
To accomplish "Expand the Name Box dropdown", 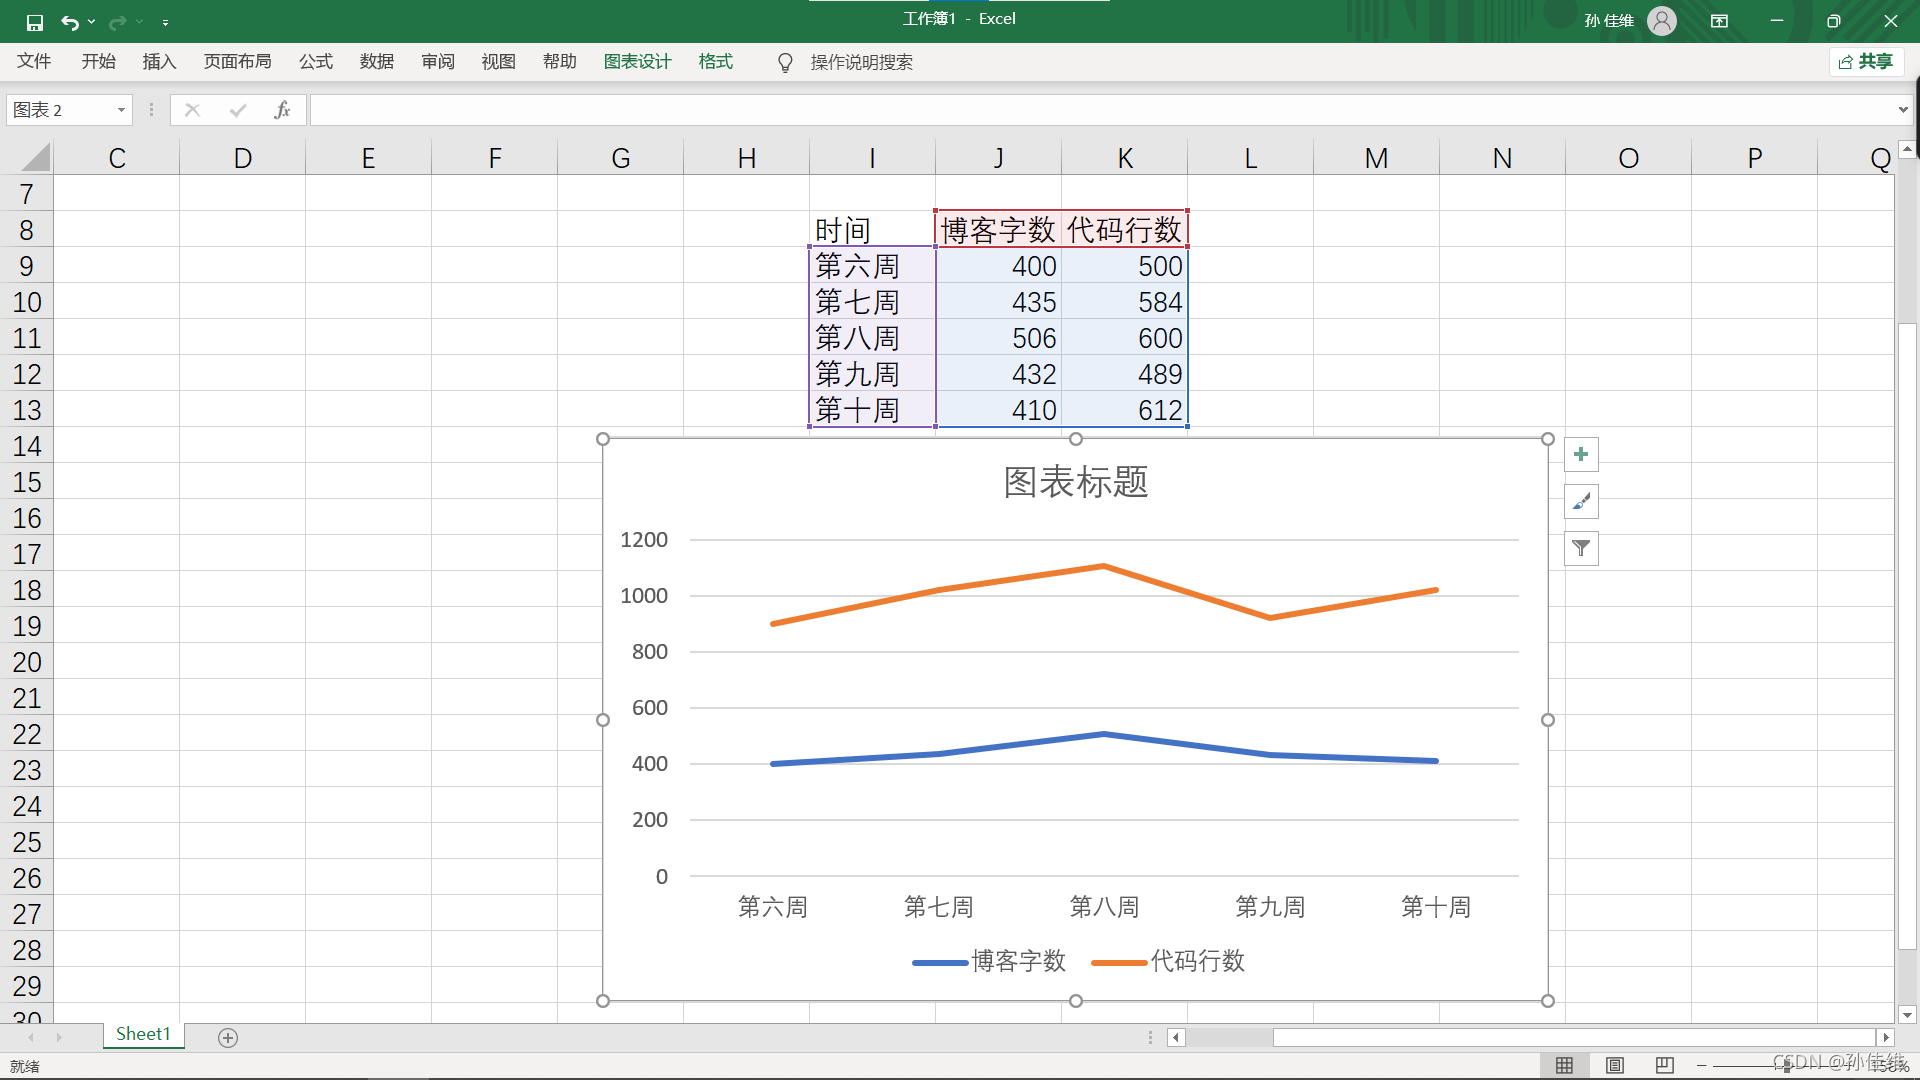I will coord(121,110).
